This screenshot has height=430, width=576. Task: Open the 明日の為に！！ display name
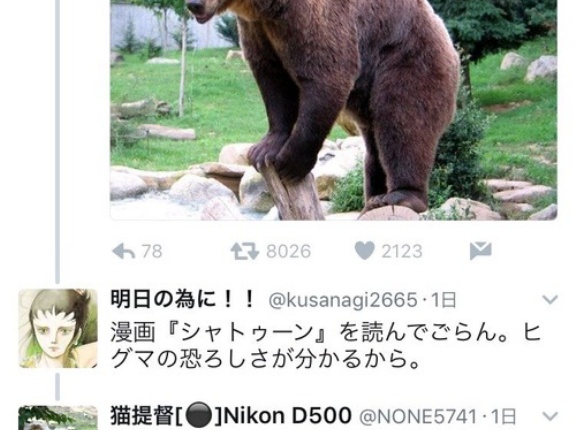coord(182,300)
